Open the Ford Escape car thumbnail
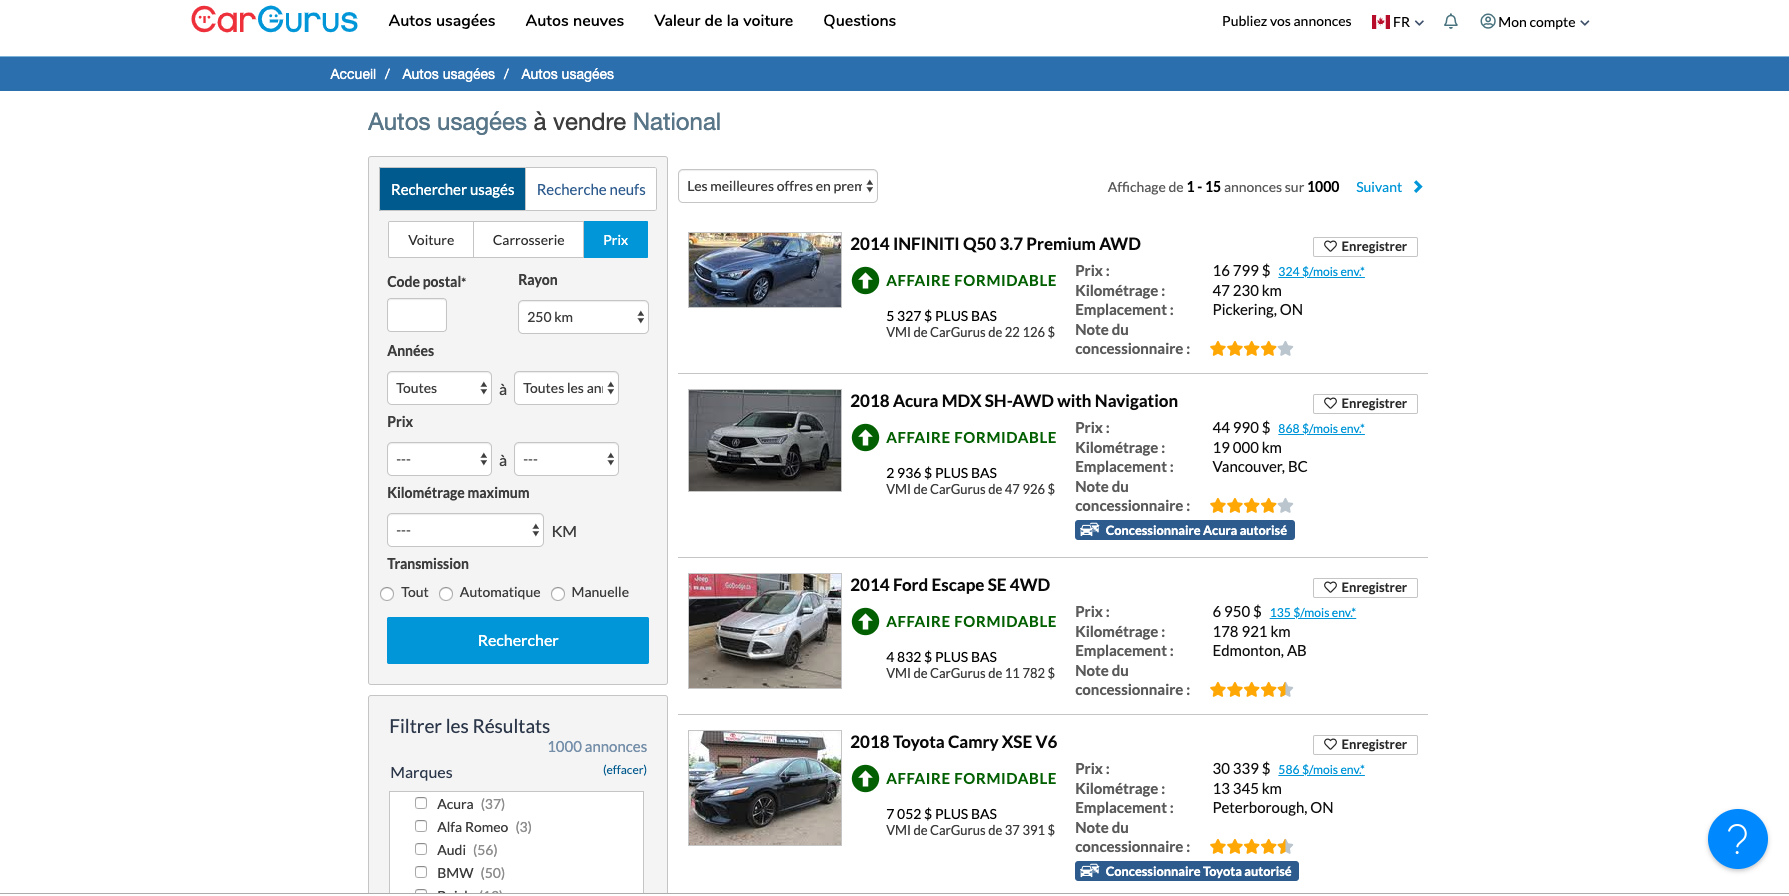 (765, 631)
